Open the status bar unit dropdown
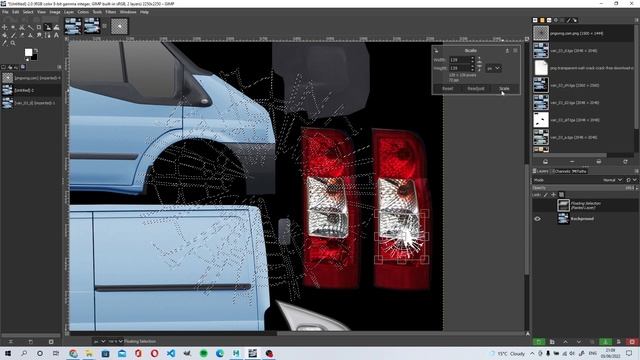 [99, 341]
